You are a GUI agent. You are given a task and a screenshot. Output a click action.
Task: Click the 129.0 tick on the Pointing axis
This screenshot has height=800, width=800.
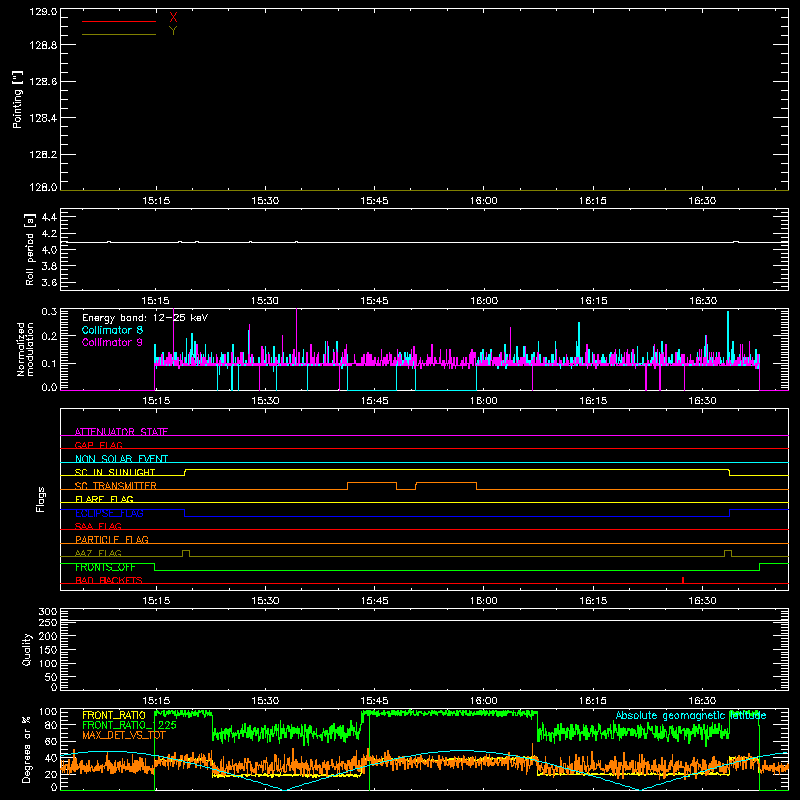click(43, 12)
